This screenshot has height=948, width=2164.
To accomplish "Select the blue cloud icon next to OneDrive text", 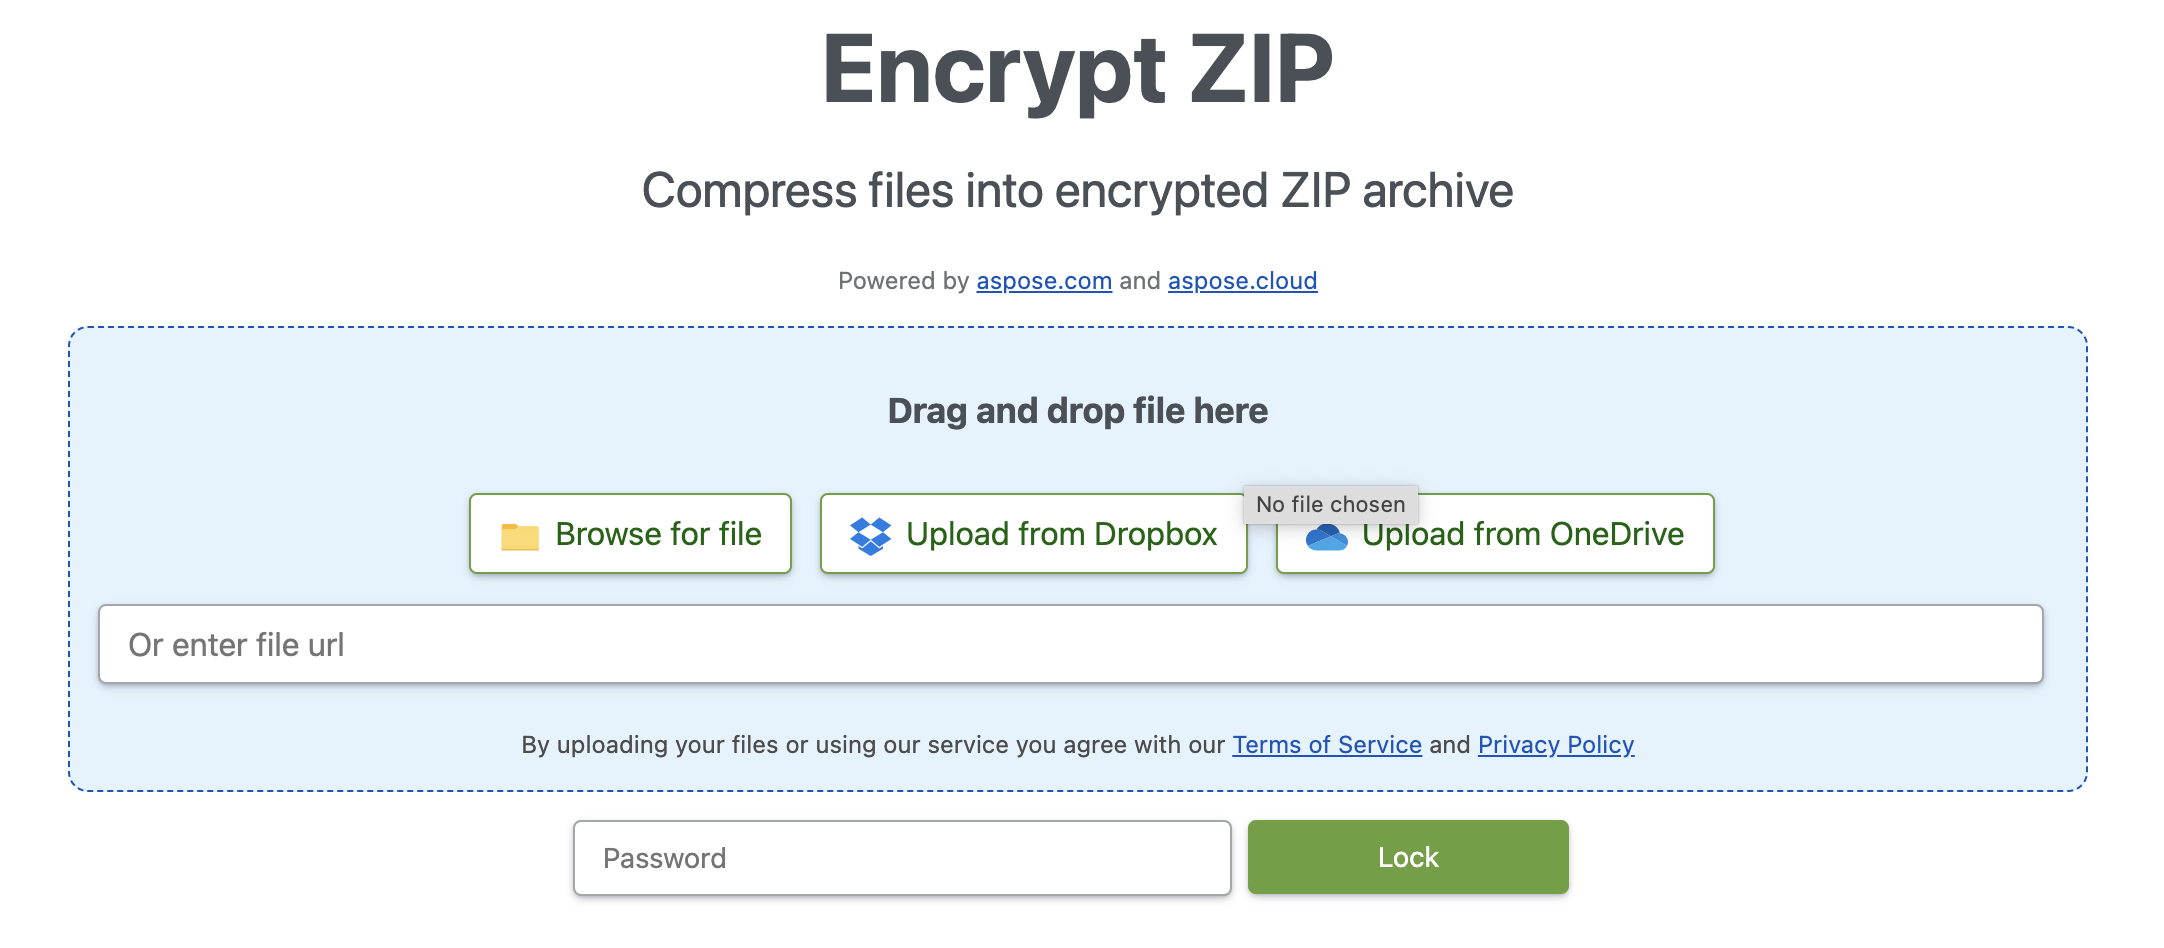I will click(1329, 536).
